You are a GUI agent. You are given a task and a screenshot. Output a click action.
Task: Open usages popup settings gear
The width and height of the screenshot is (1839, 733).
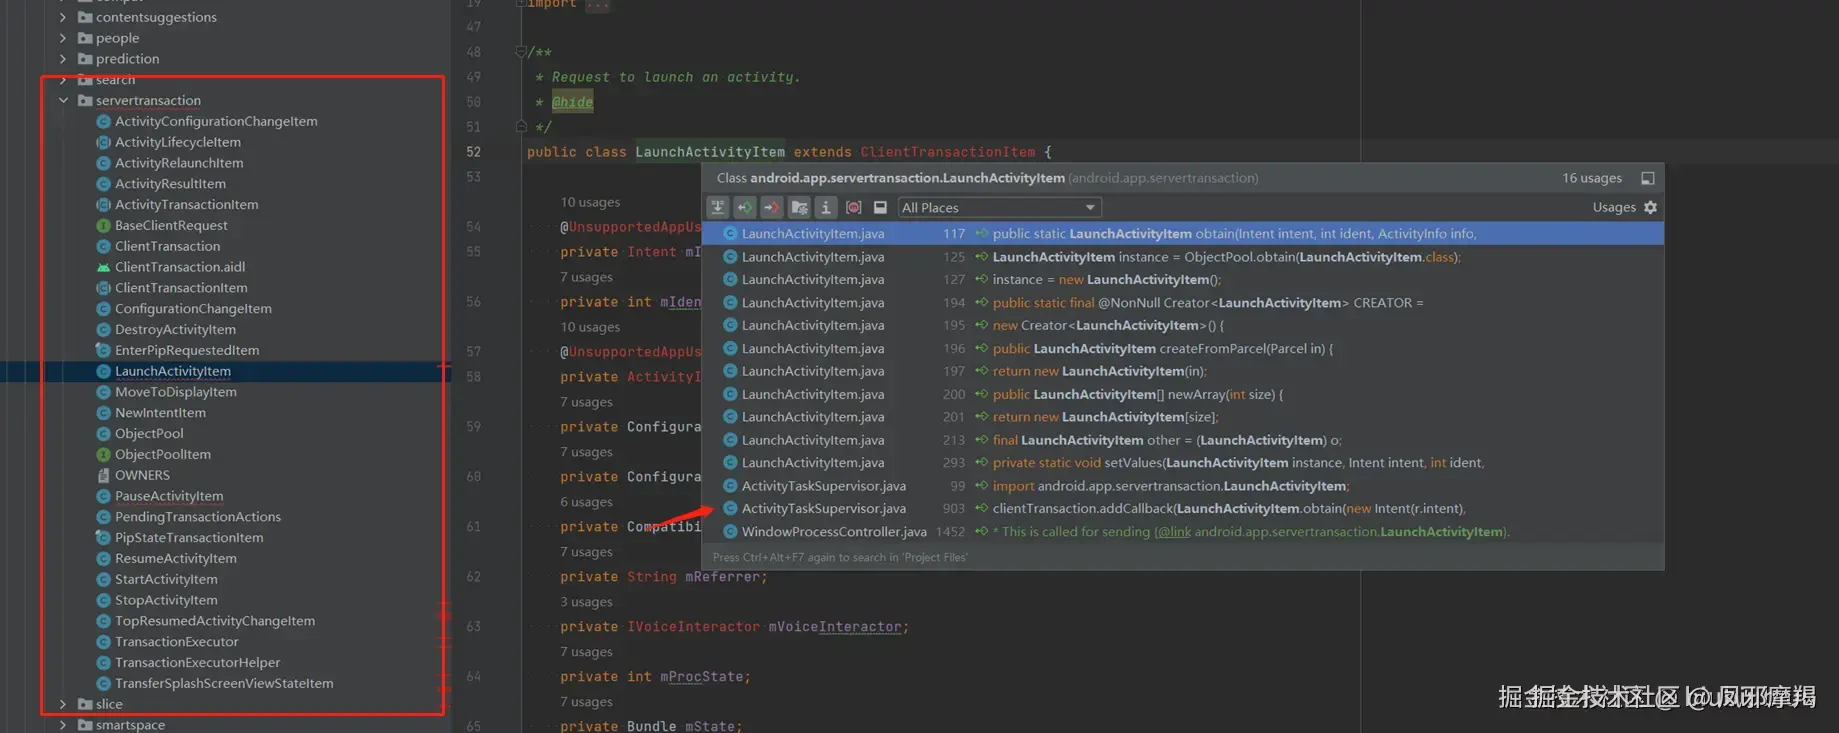click(x=1650, y=207)
